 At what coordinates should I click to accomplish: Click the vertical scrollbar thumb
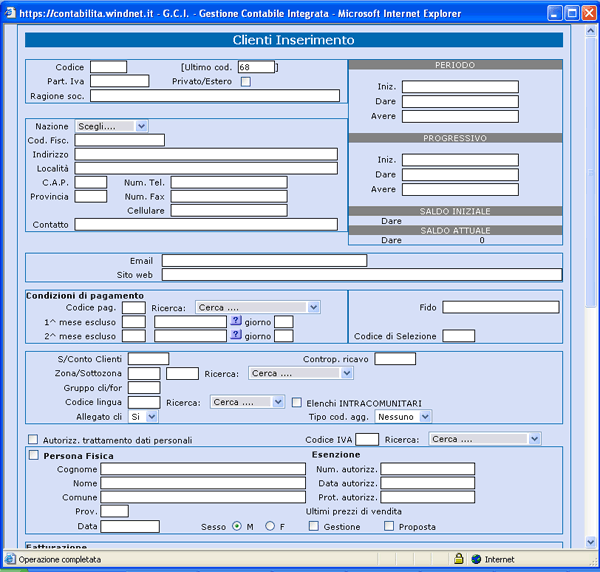[591, 172]
